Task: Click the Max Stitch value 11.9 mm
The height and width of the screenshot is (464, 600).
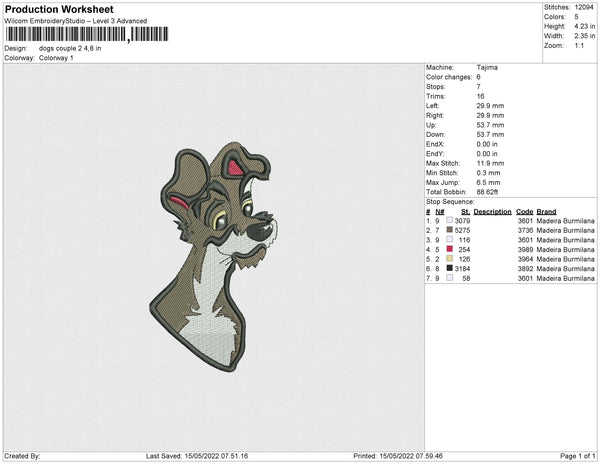Action: point(490,163)
